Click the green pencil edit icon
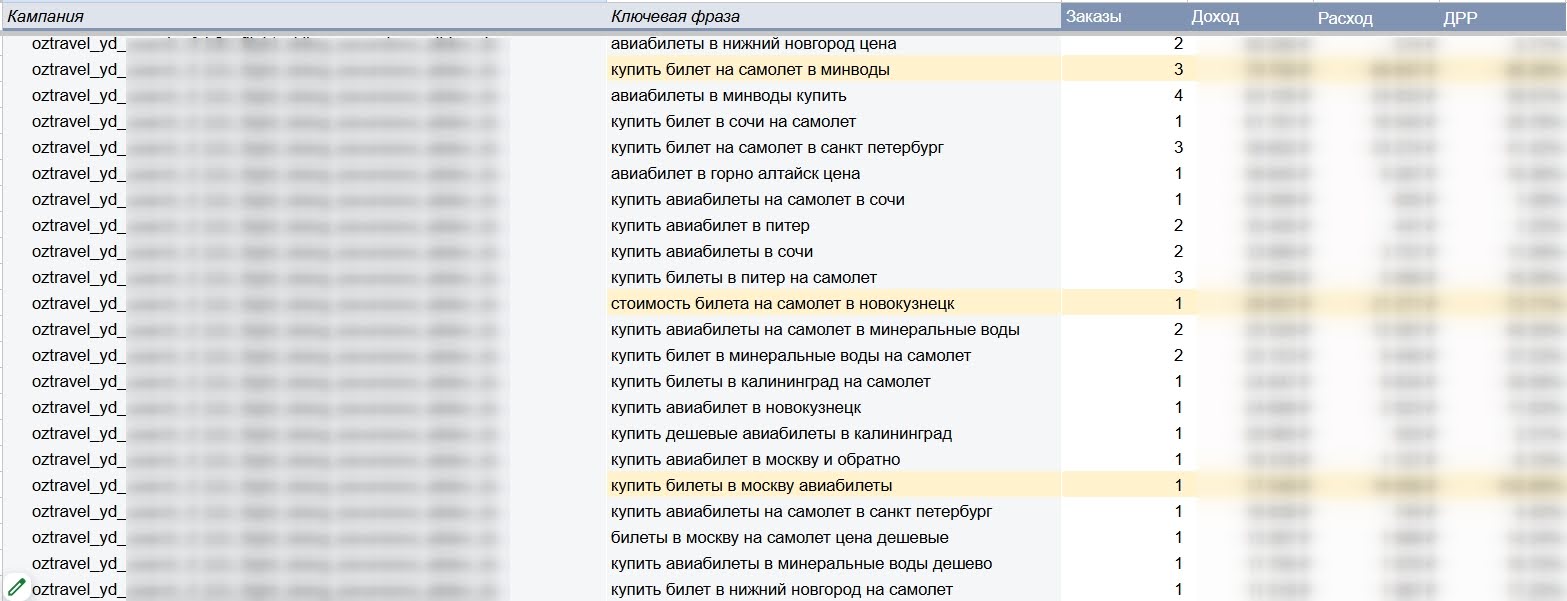Image resolution: width=1567 pixels, height=601 pixels. pos(16,587)
